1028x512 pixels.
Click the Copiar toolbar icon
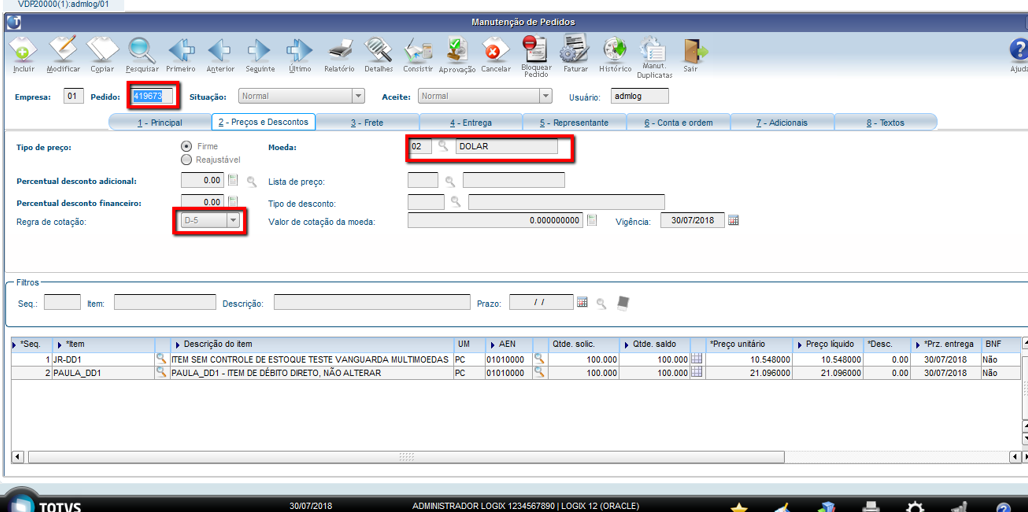(102, 50)
